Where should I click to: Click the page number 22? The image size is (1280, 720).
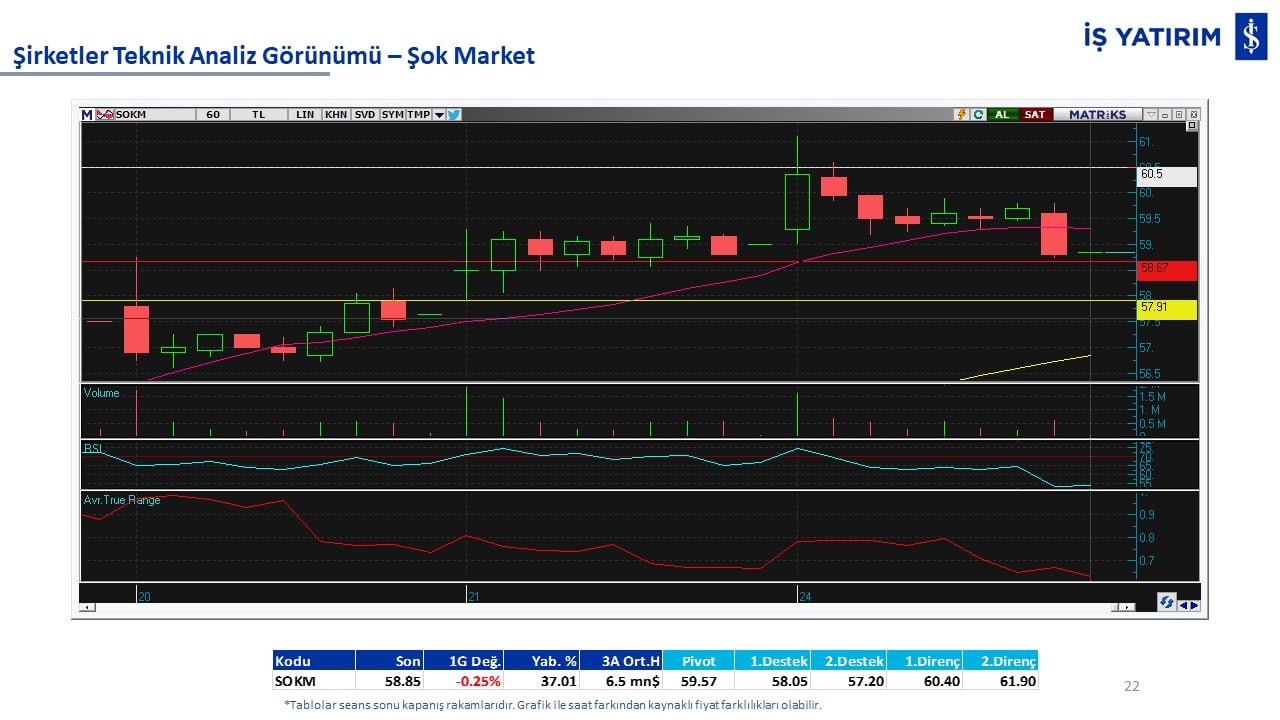coord(1132,686)
